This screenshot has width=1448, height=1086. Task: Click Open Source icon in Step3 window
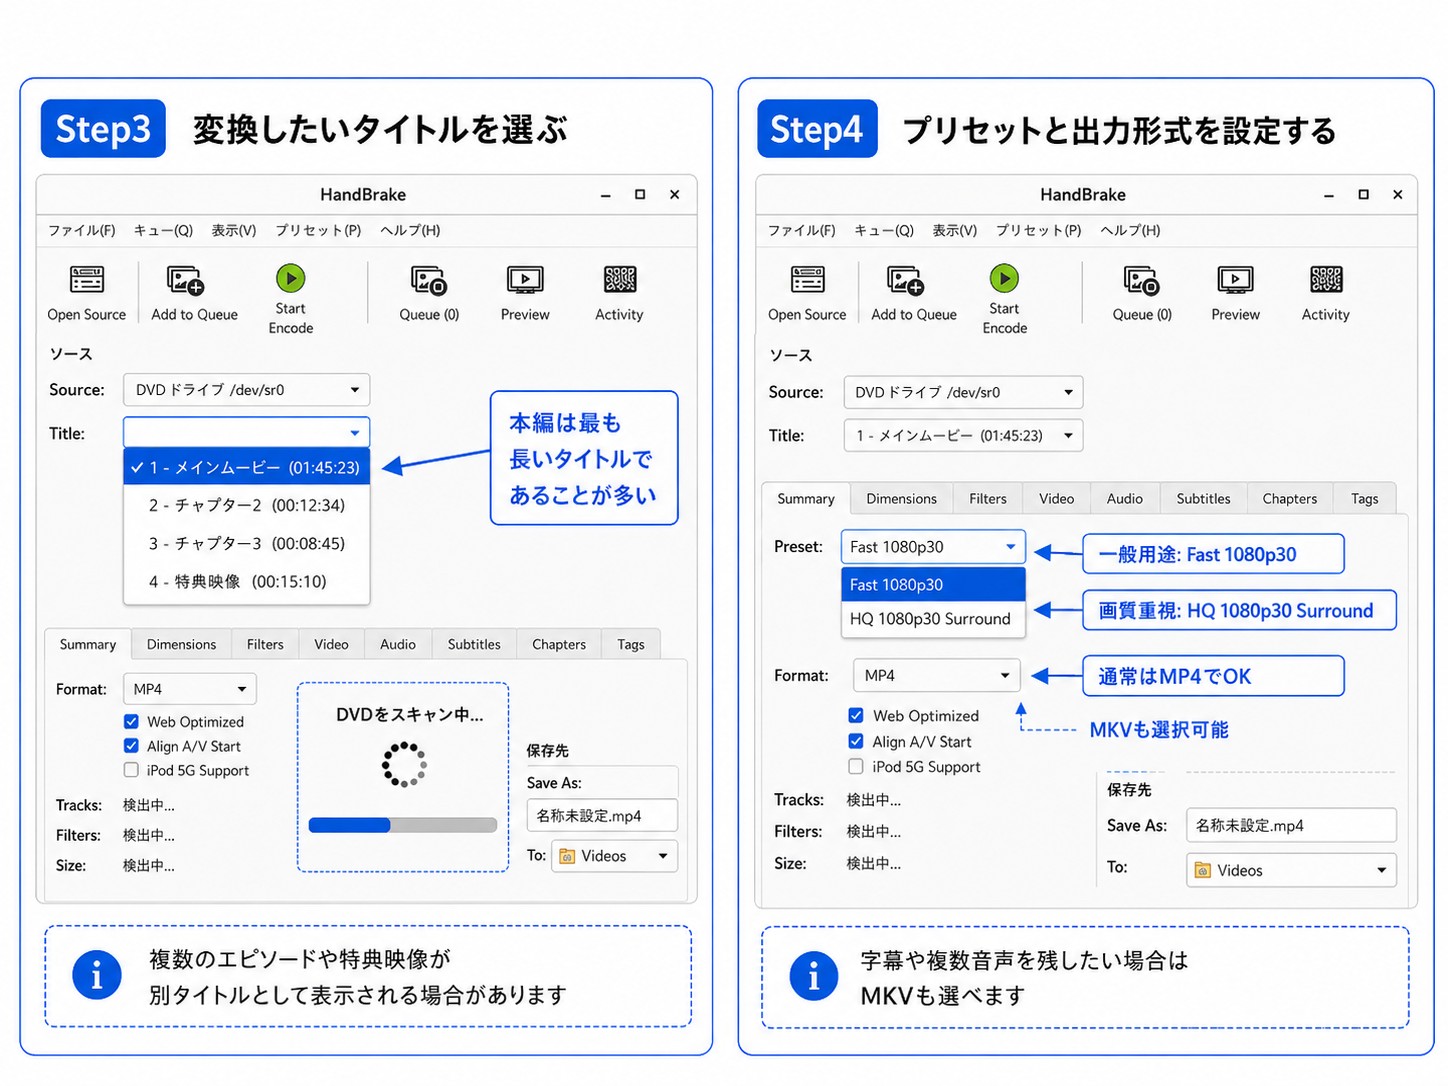(87, 280)
